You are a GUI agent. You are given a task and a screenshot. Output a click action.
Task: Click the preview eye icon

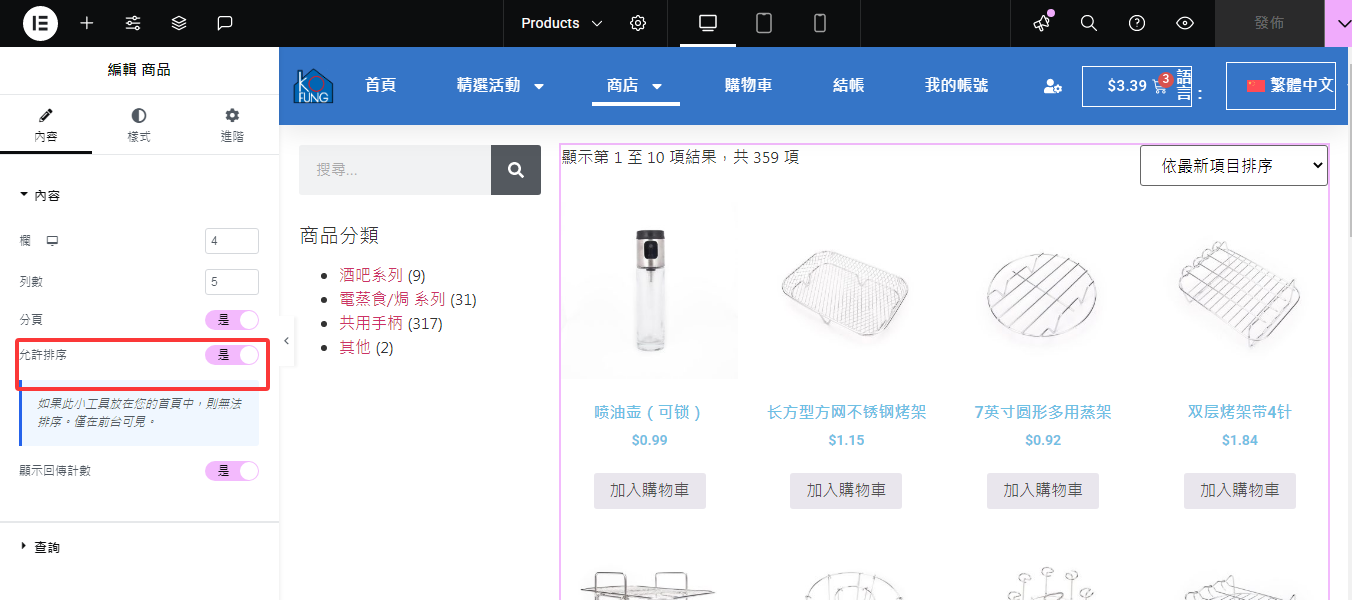[x=1185, y=23]
